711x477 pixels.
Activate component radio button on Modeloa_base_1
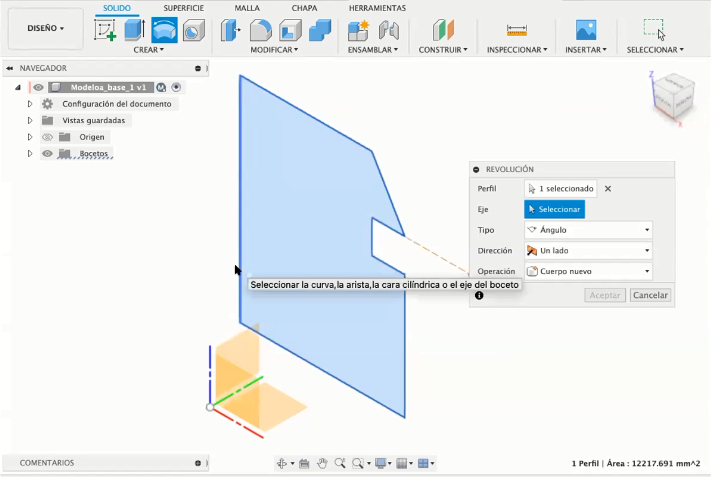pos(176,87)
